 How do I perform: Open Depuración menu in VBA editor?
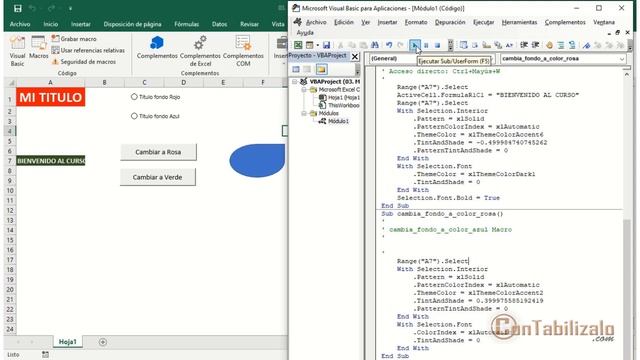tap(450, 22)
